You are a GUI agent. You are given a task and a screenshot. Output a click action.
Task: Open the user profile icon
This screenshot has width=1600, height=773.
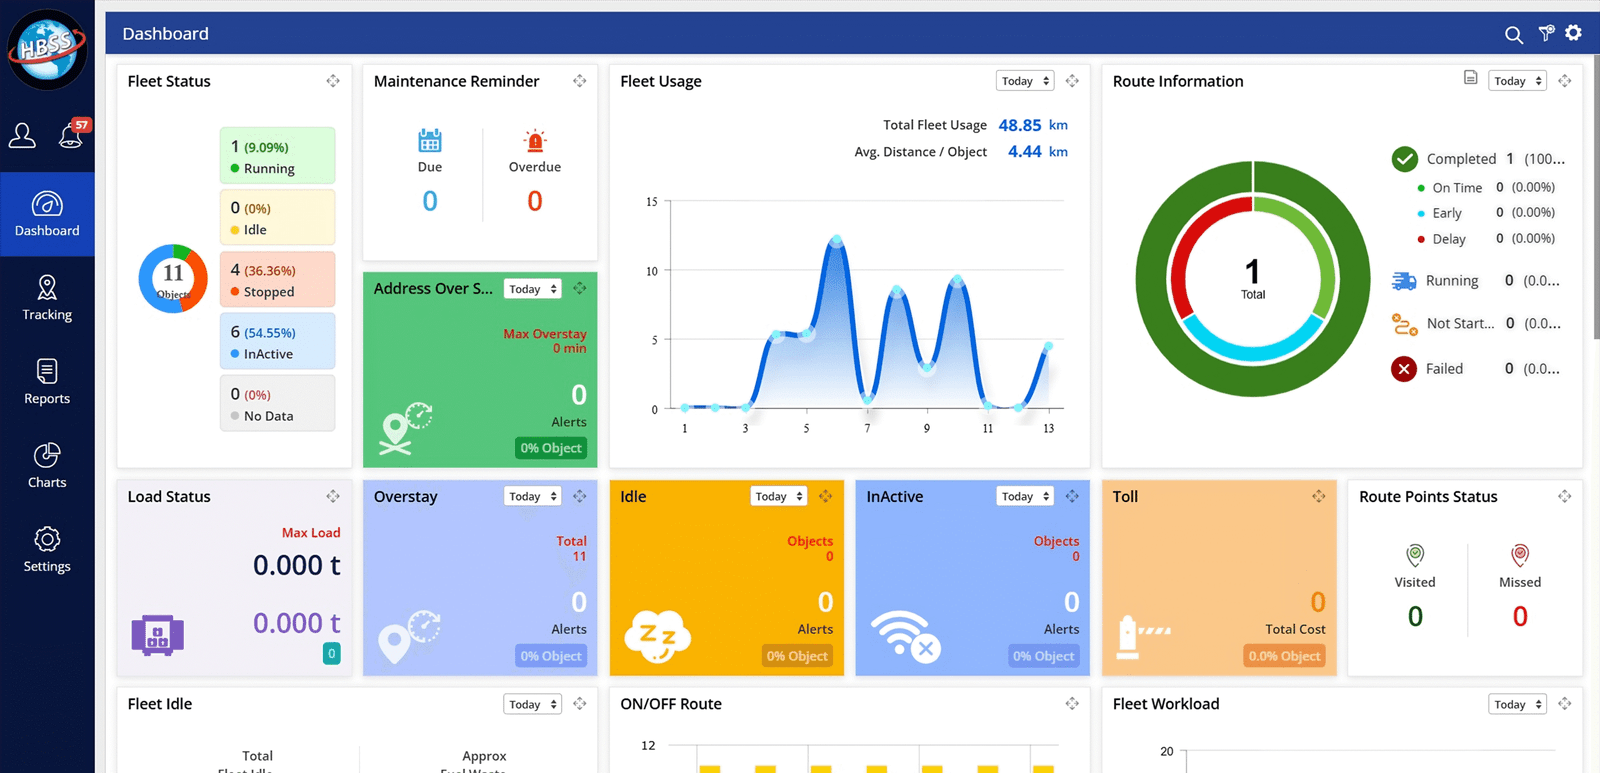click(22, 135)
